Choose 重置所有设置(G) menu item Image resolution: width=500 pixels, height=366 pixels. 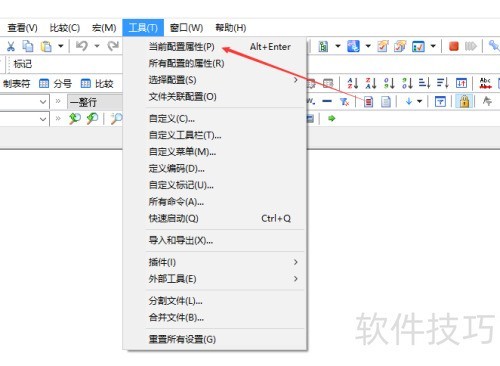click(x=215, y=339)
